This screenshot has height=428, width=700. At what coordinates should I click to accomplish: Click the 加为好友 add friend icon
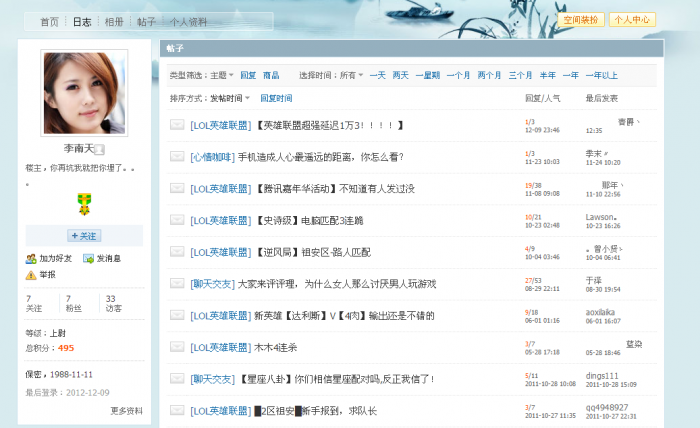click(x=31, y=258)
